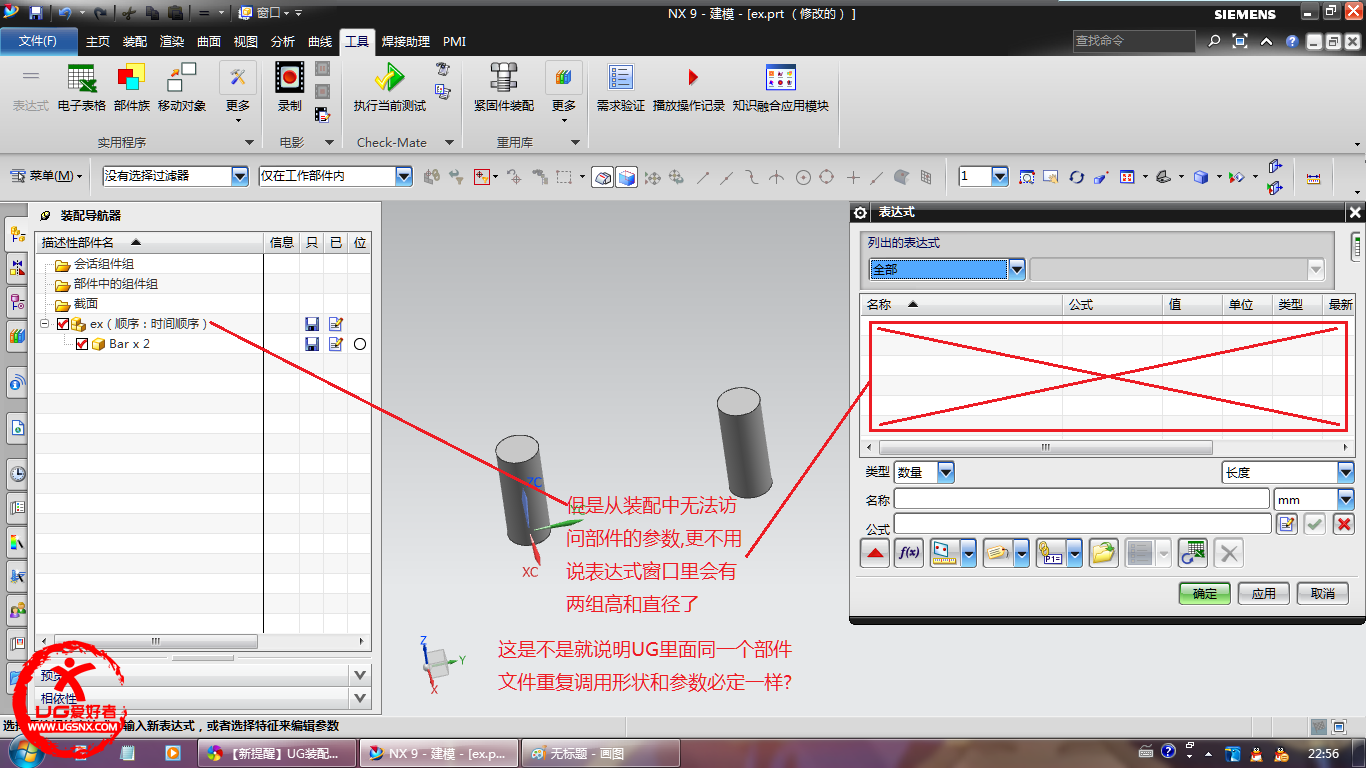The image size is (1366, 768).
Task: Open the 类型 数量 type dropdown
Action: tap(946, 472)
